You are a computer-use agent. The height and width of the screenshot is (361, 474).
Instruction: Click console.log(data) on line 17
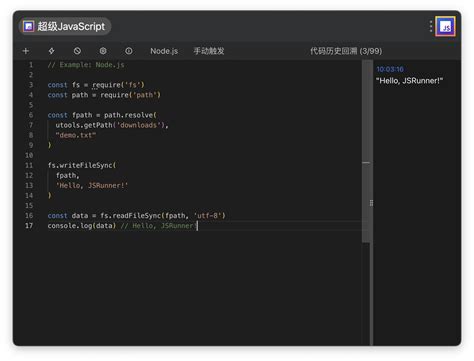point(82,226)
